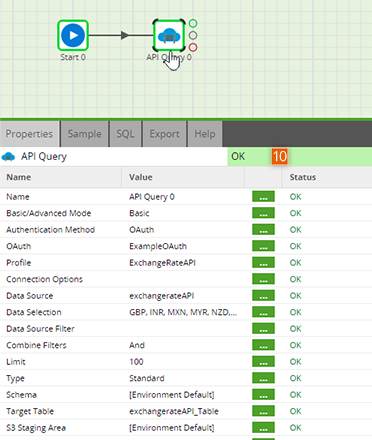
Task: Click the 'ExampleOAuth' value
Action: tap(158, 246)
